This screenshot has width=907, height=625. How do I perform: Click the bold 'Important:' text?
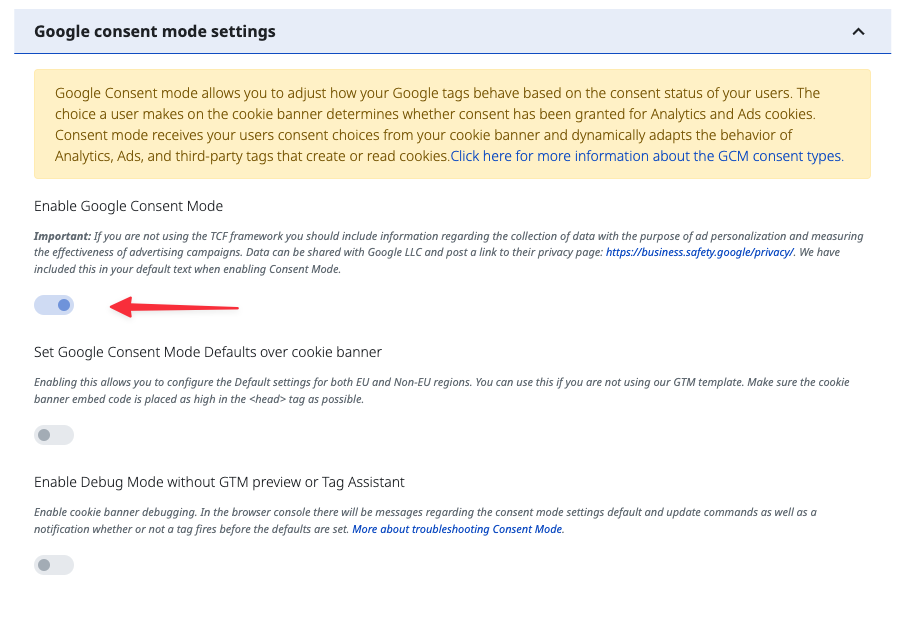click(62, 236)
